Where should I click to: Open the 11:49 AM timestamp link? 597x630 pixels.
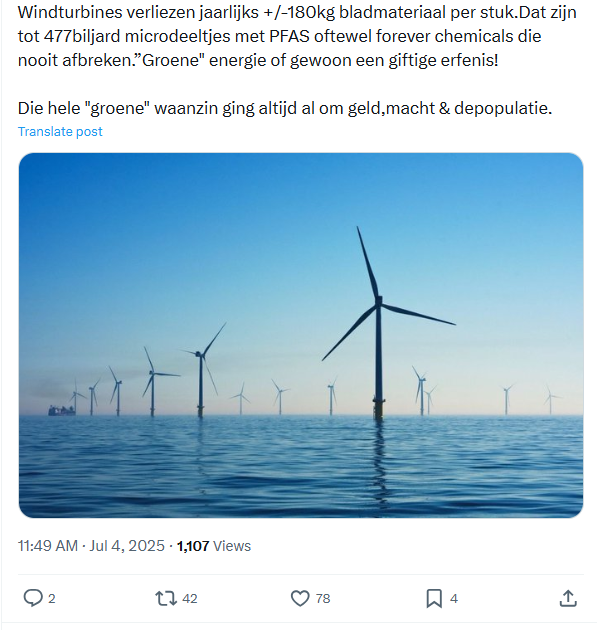pyautogui.click(x=47, y=546)
